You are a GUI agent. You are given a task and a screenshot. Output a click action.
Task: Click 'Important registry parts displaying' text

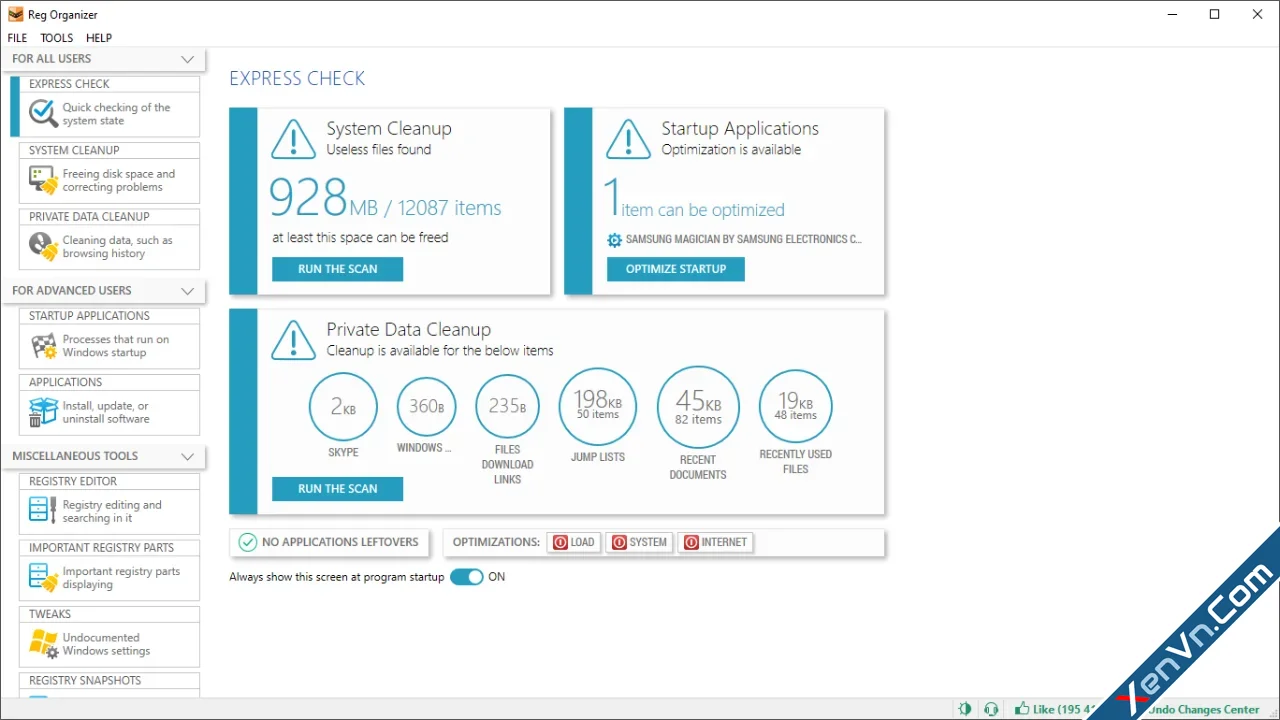click(122, 578)
